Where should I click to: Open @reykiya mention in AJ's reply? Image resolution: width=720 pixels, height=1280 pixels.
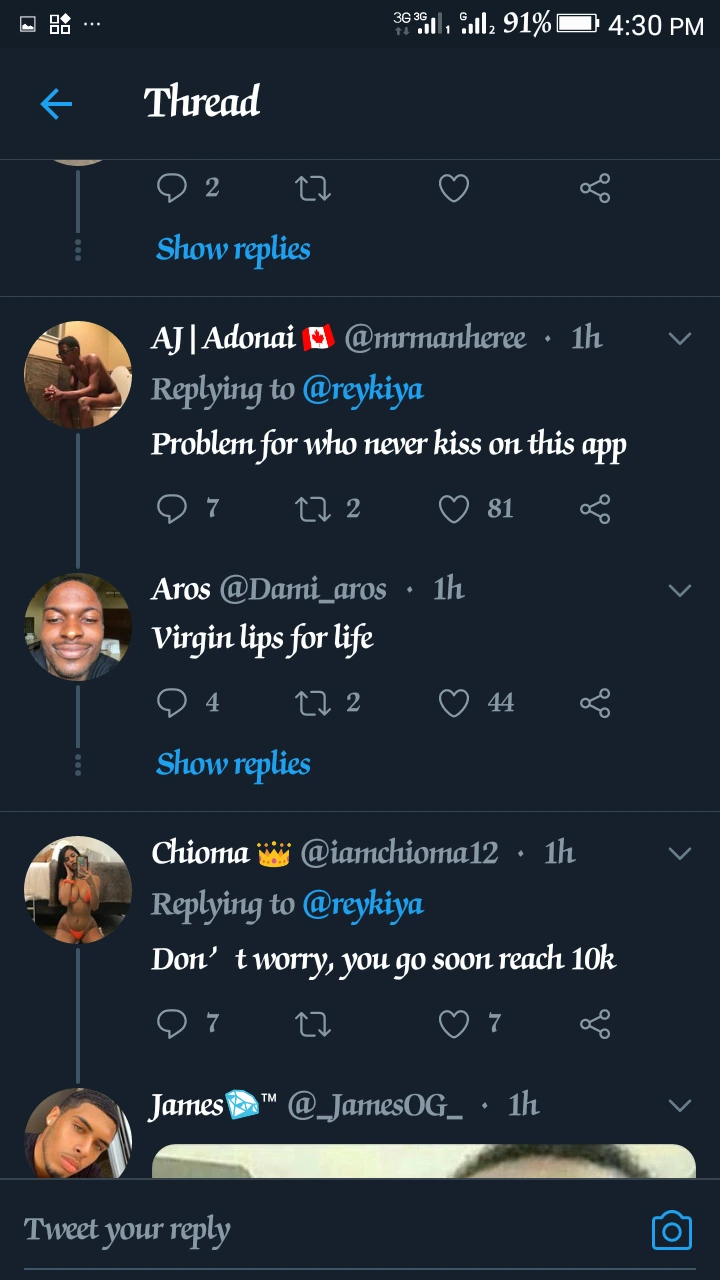point(362,389)
